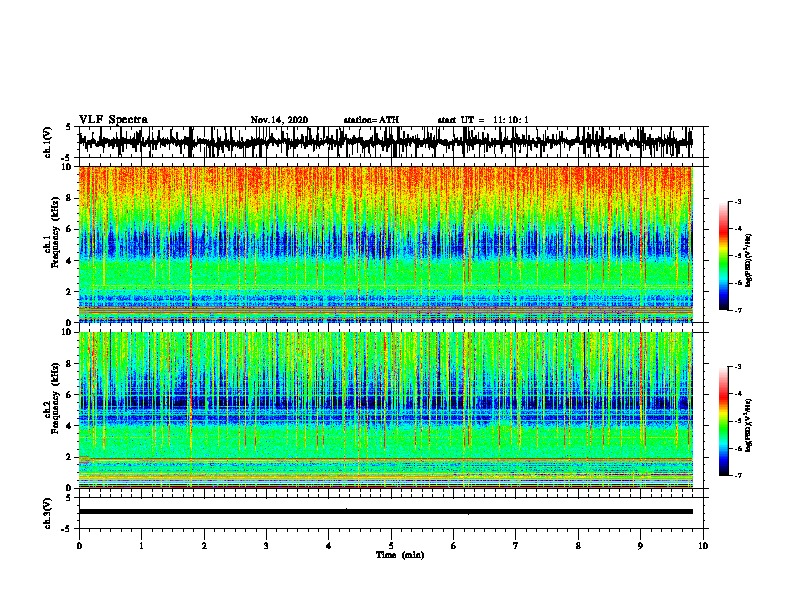
Task: Click the date 'Nov.14, 2020' label
Action: coord(279,120)
